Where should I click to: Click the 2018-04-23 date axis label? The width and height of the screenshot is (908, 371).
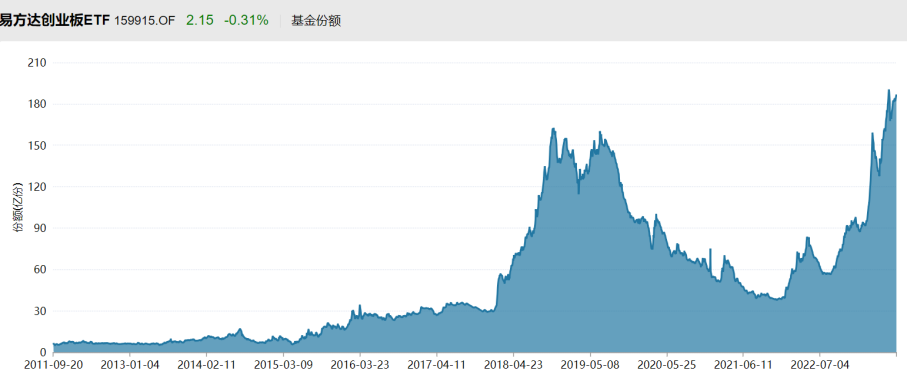[513, 365]
